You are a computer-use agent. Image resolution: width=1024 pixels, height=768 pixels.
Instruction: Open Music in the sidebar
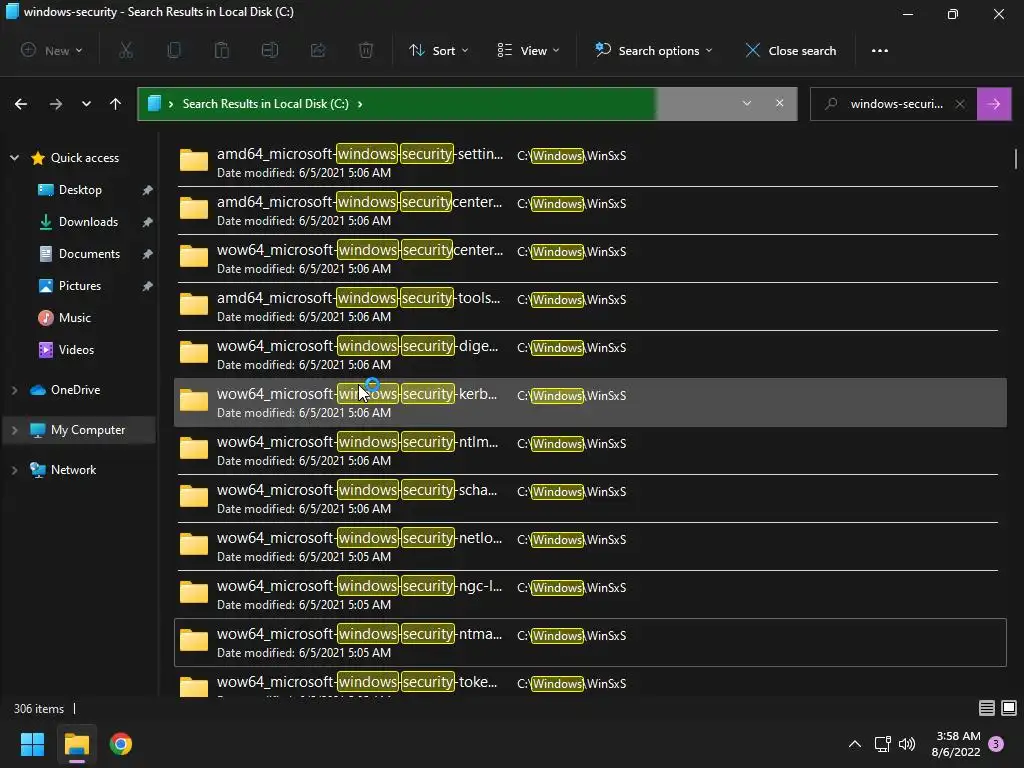point(74,318)
